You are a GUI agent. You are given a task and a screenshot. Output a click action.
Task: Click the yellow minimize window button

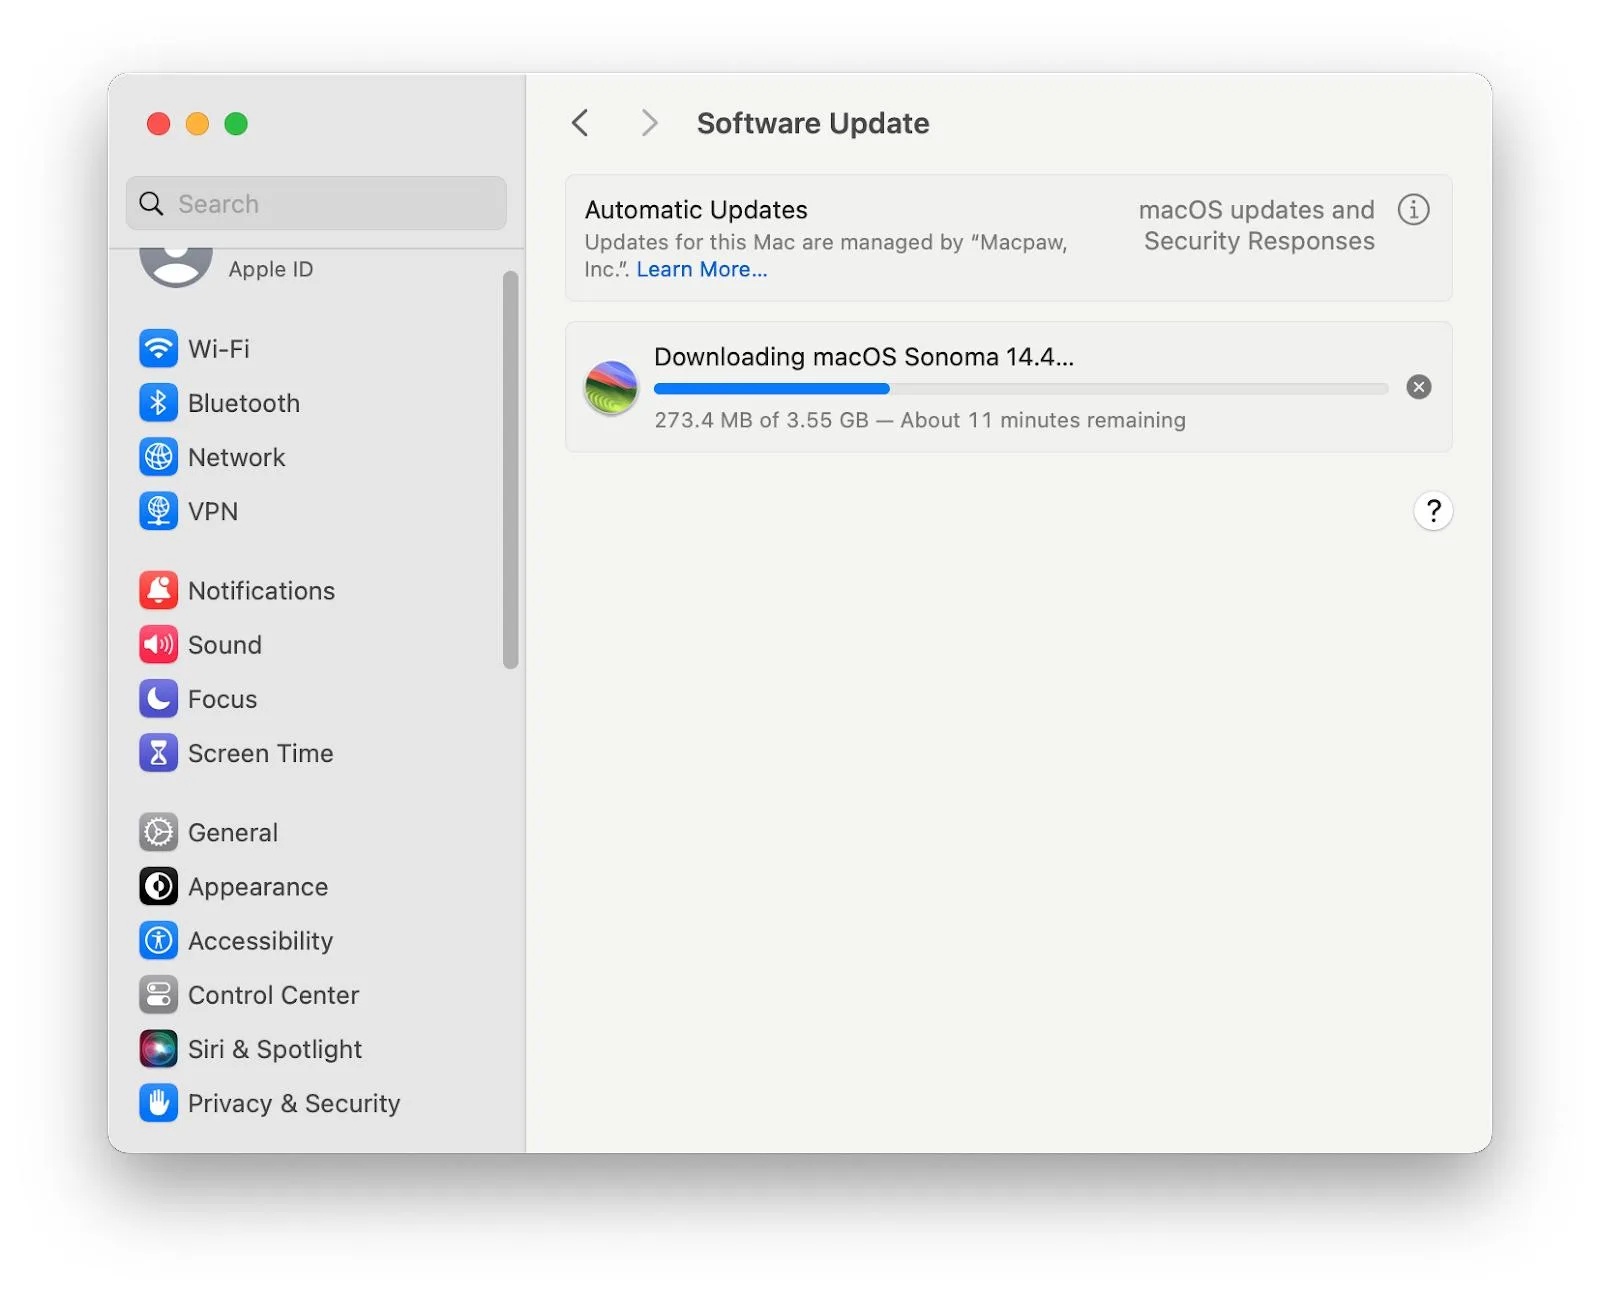coord(198,124)
